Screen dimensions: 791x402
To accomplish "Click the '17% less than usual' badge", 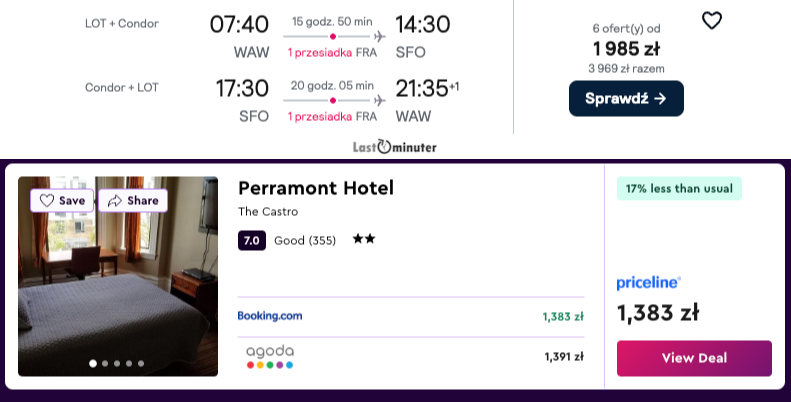I will point(679,188).
